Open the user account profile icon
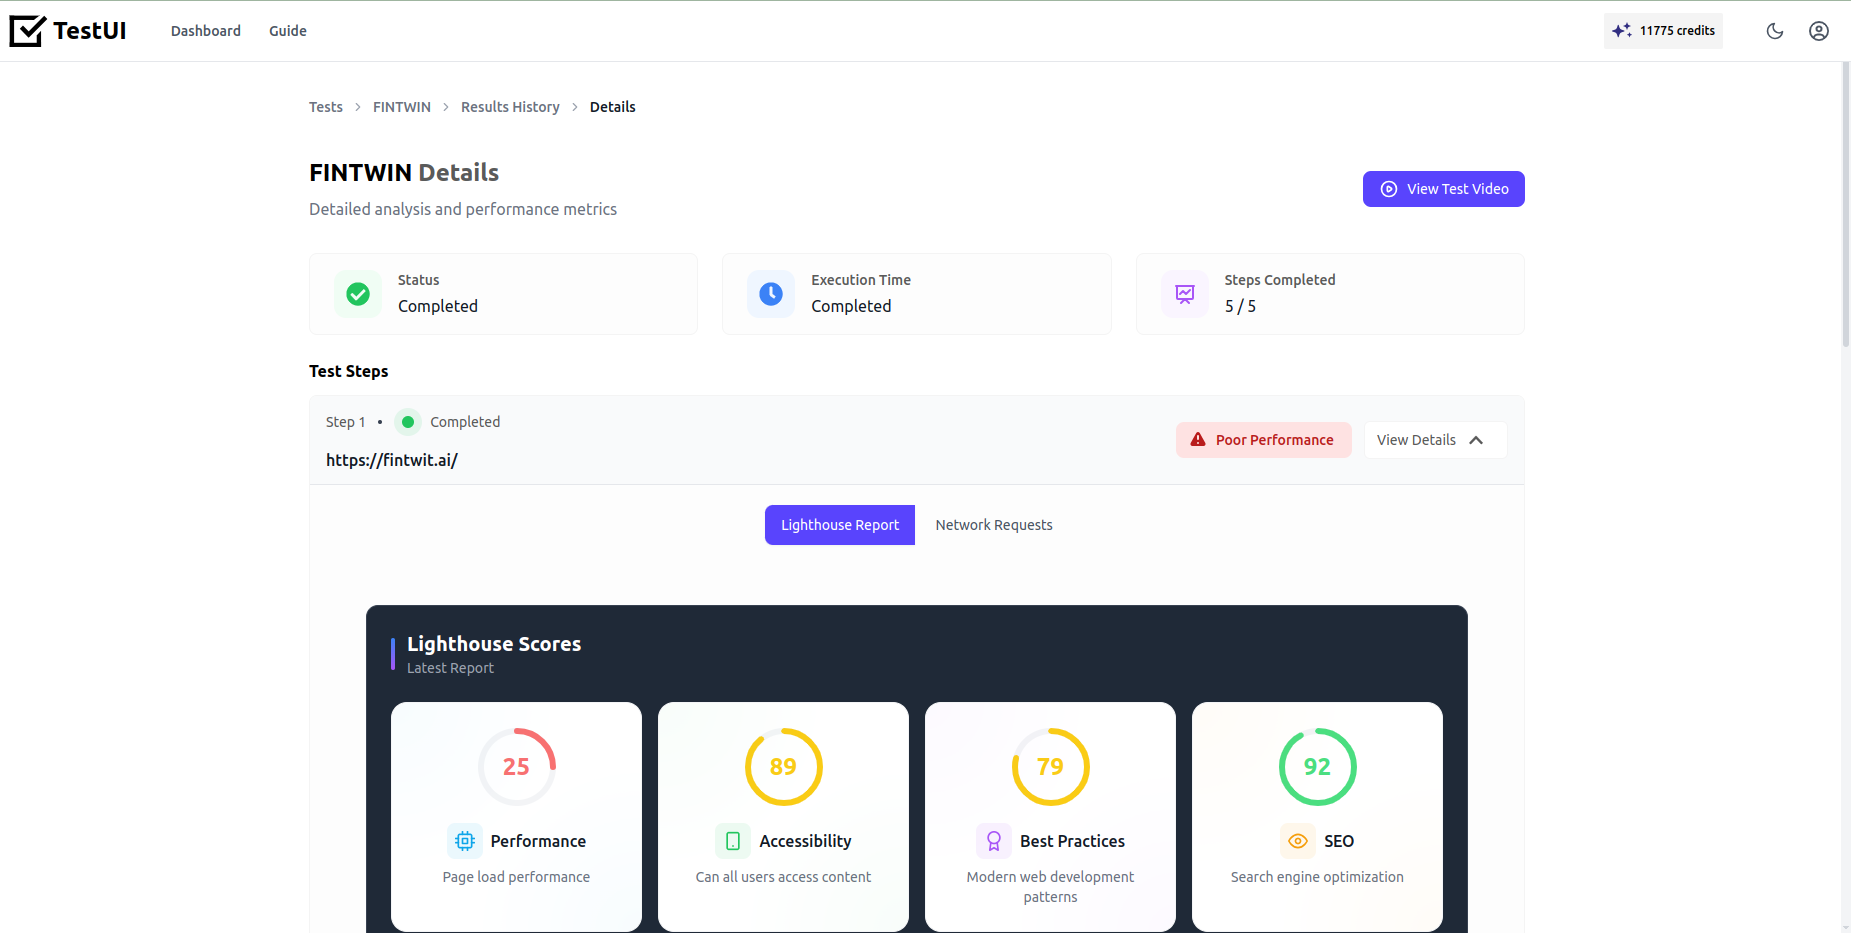 1819,31
